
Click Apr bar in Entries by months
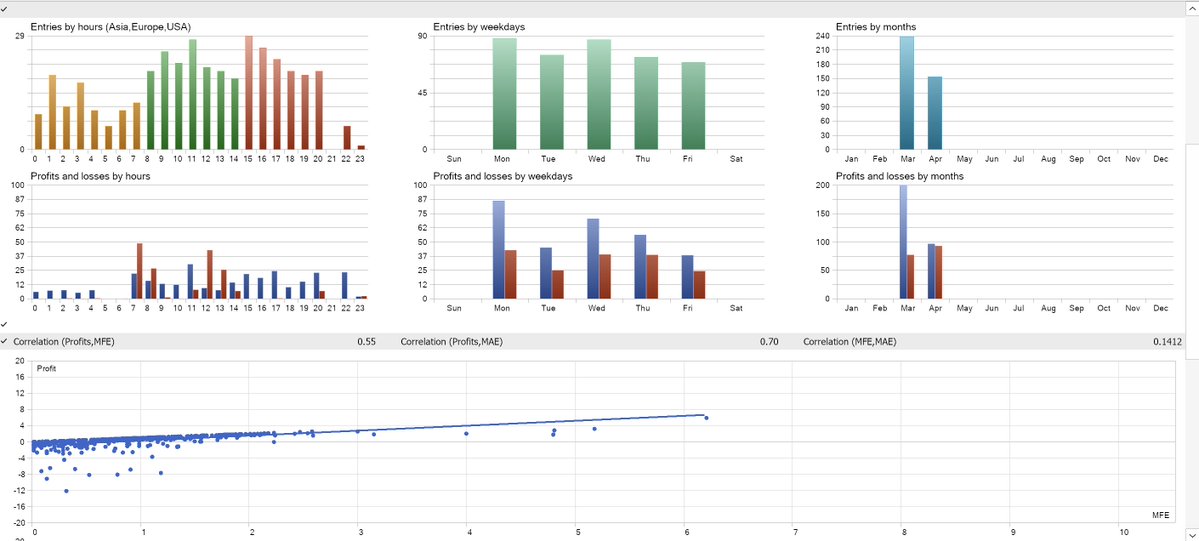click(935, 112)
